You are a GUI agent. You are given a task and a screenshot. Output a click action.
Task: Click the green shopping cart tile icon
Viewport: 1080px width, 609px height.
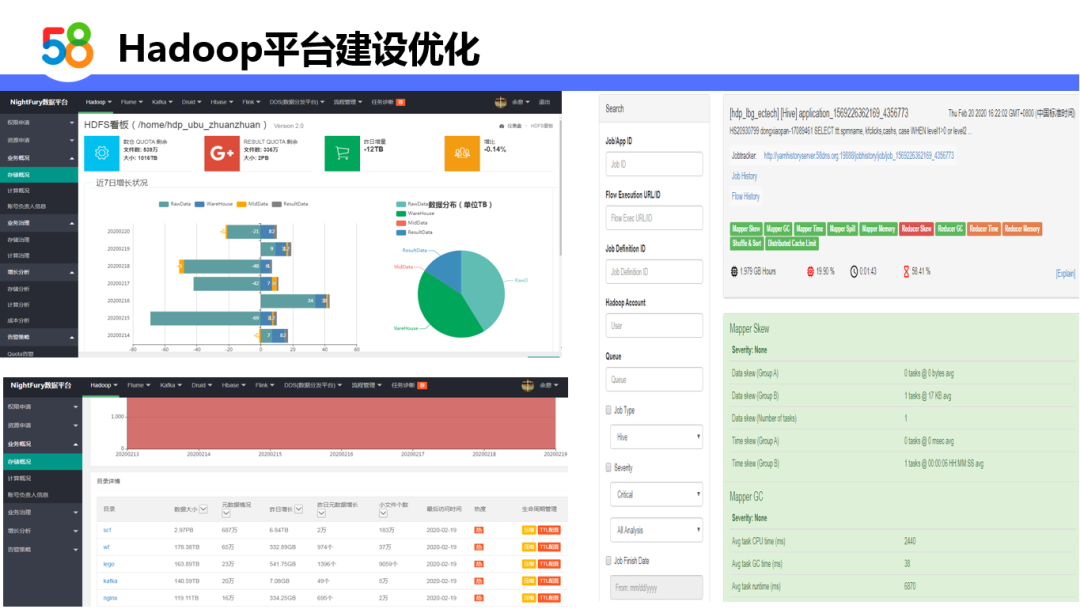(x=342, y=153)
